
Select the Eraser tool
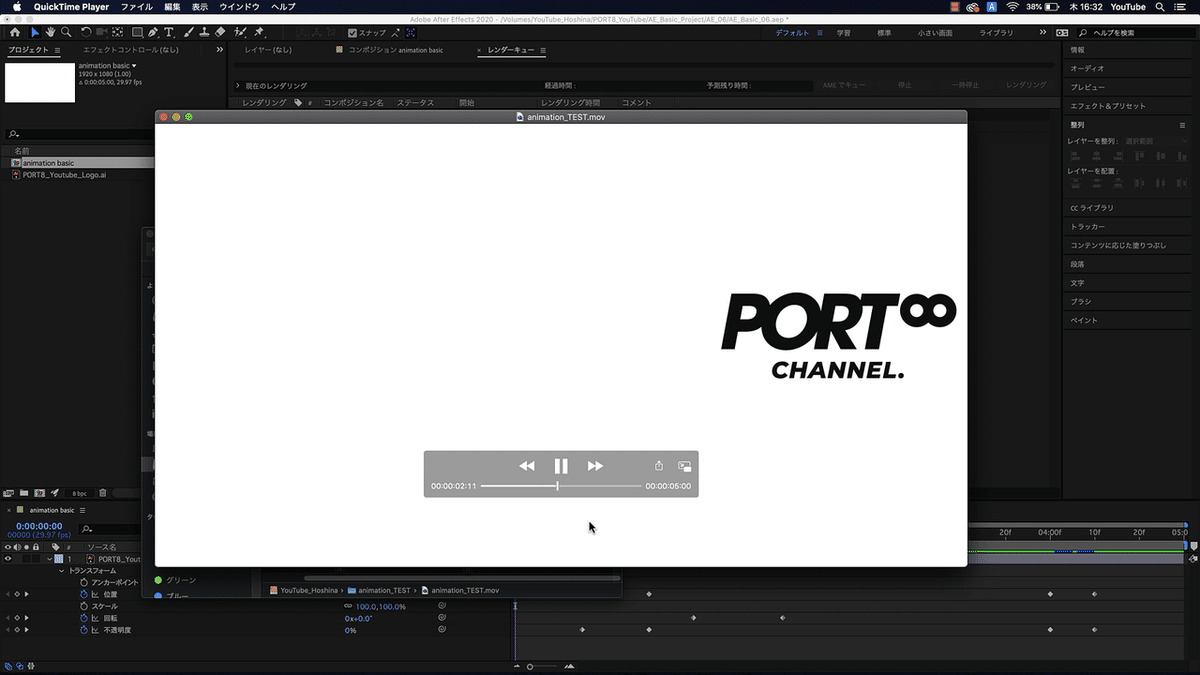pos(220,32)
